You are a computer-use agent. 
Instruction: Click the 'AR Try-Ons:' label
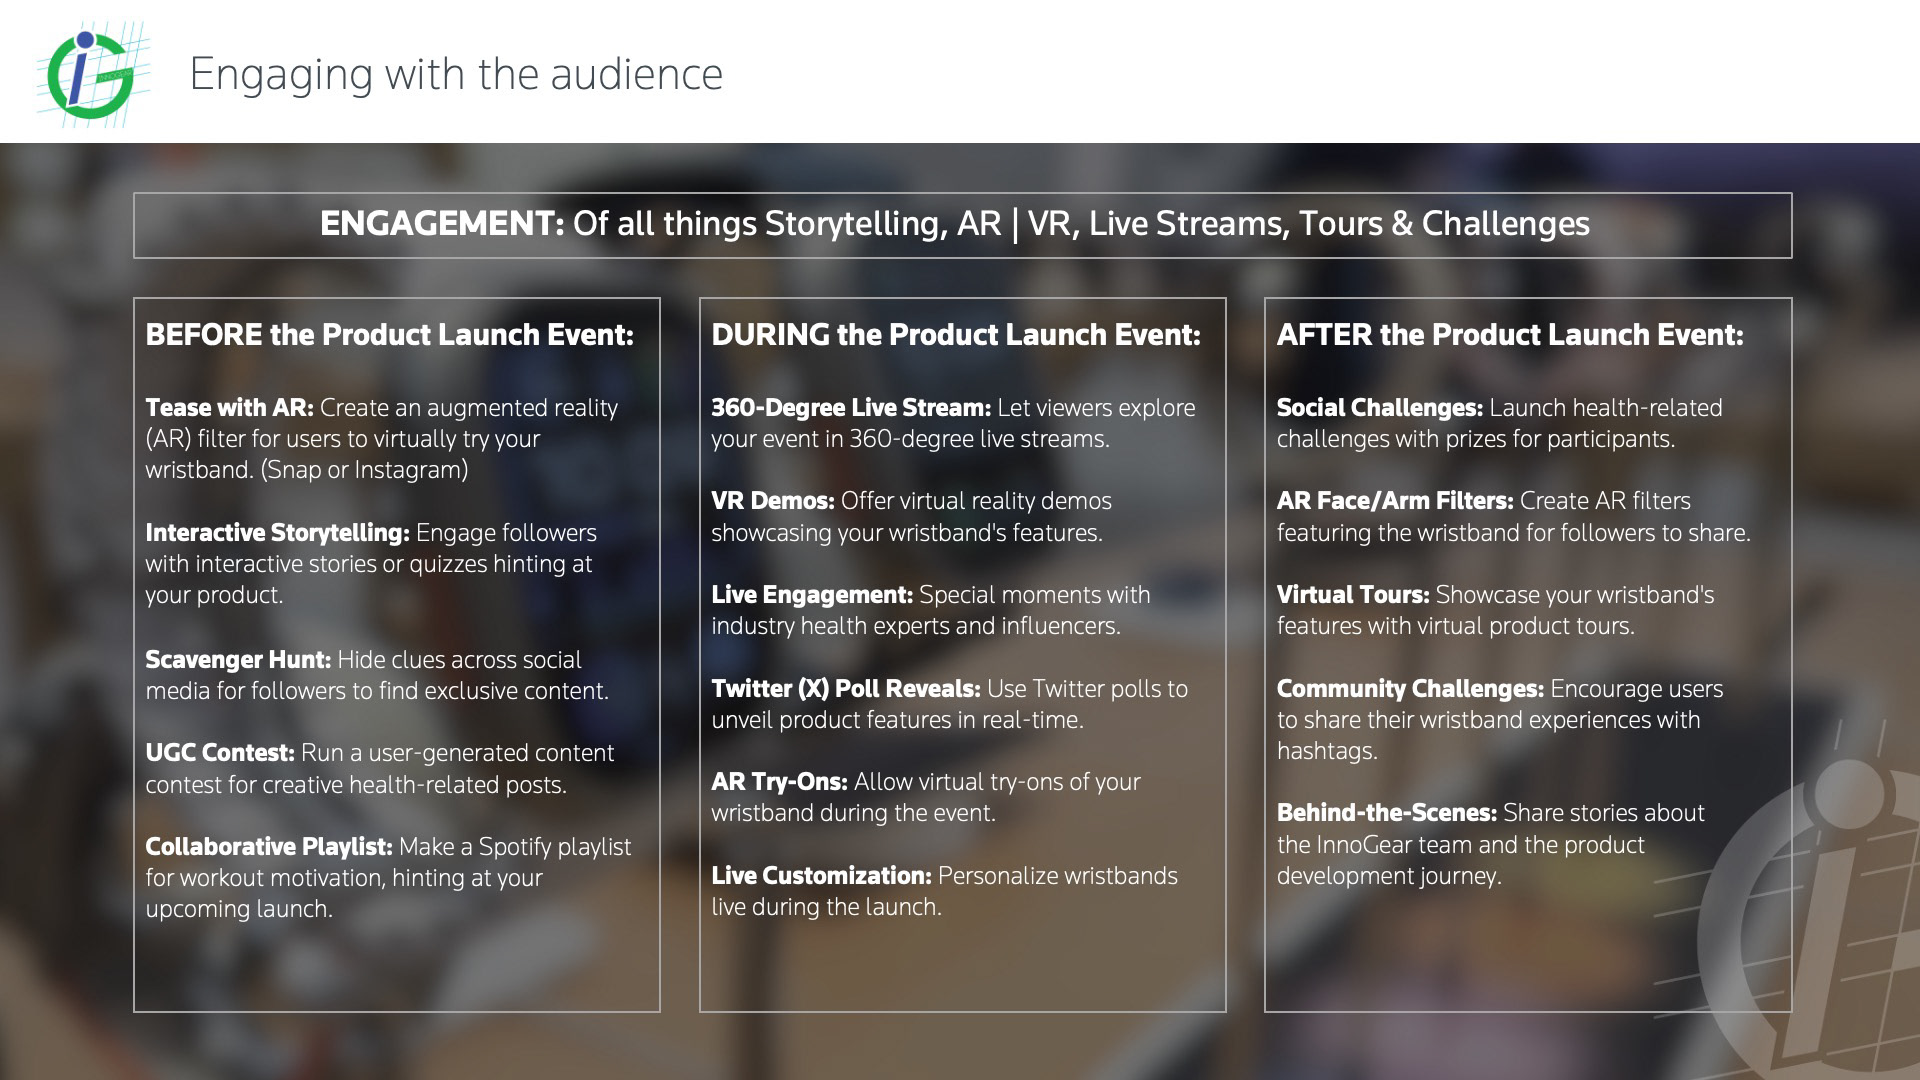pyautogui.click(x=780, y=782)
